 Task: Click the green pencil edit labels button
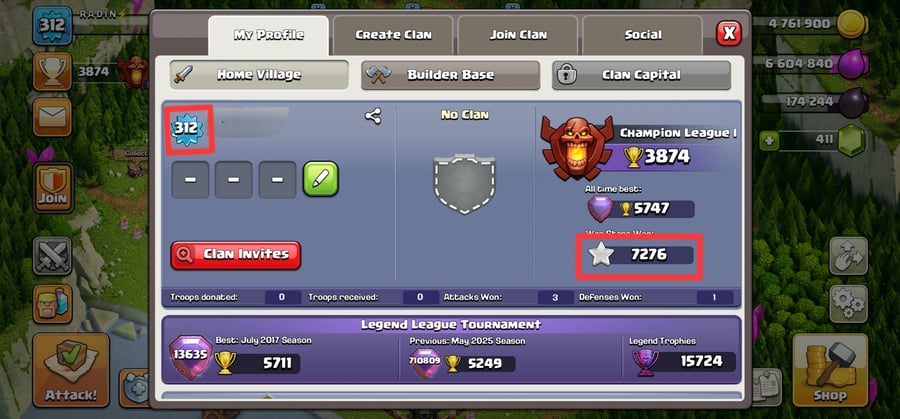321,179
